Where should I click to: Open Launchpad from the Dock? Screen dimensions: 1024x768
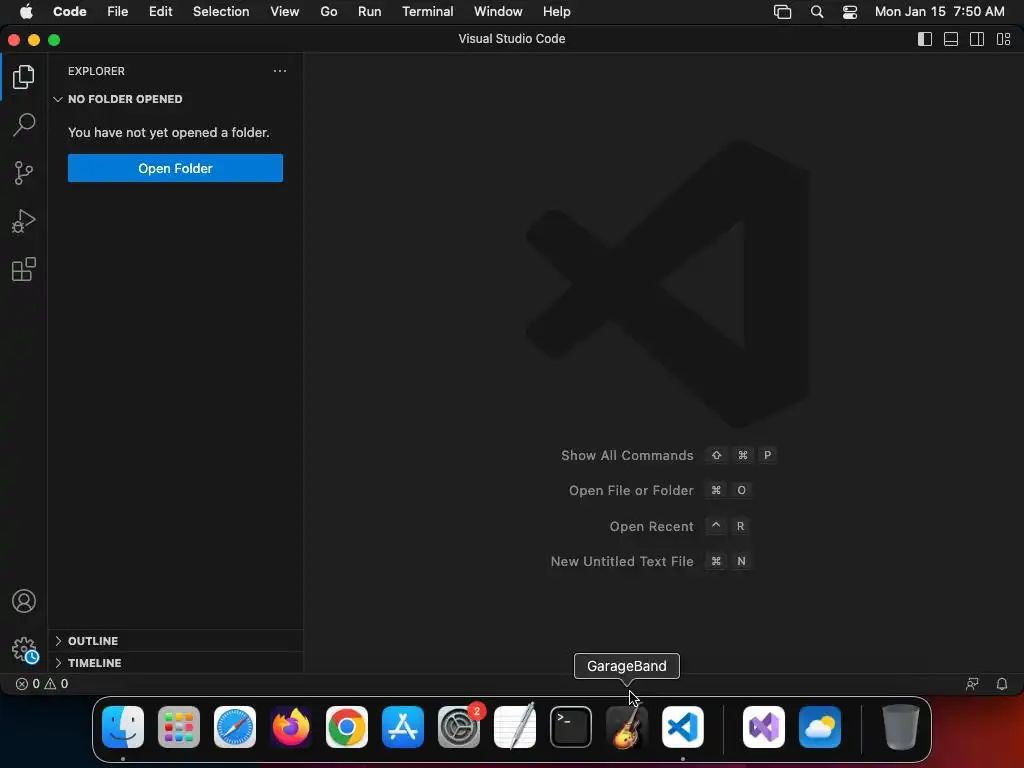(179, 727)
